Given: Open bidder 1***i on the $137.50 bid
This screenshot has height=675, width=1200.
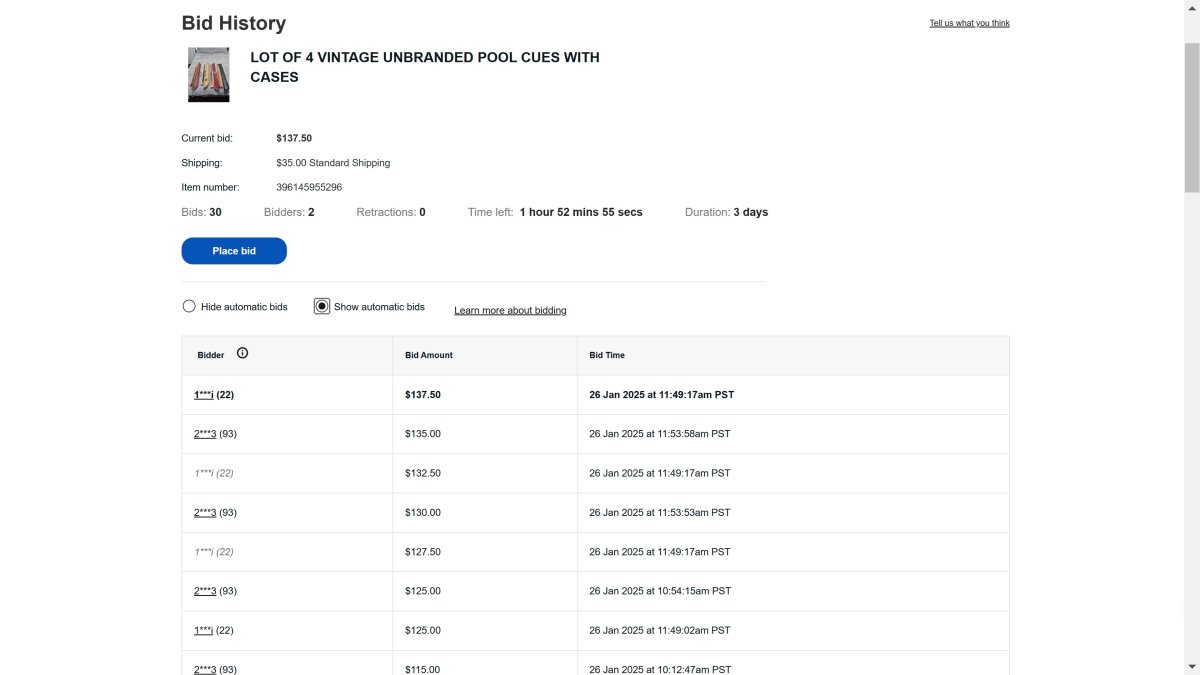Looking at the screenshot, I should click(x=204, y=395).
